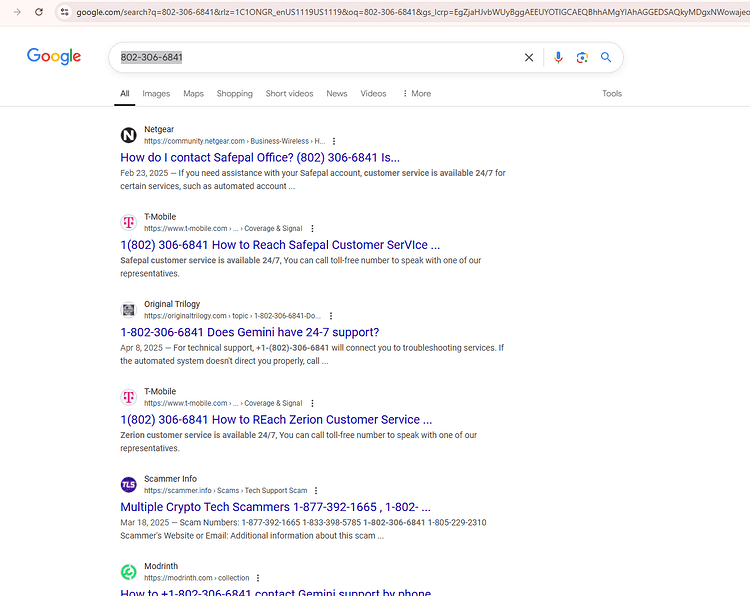Click the voice search microphone icon
750x596 pixels.
coord(558,57)
